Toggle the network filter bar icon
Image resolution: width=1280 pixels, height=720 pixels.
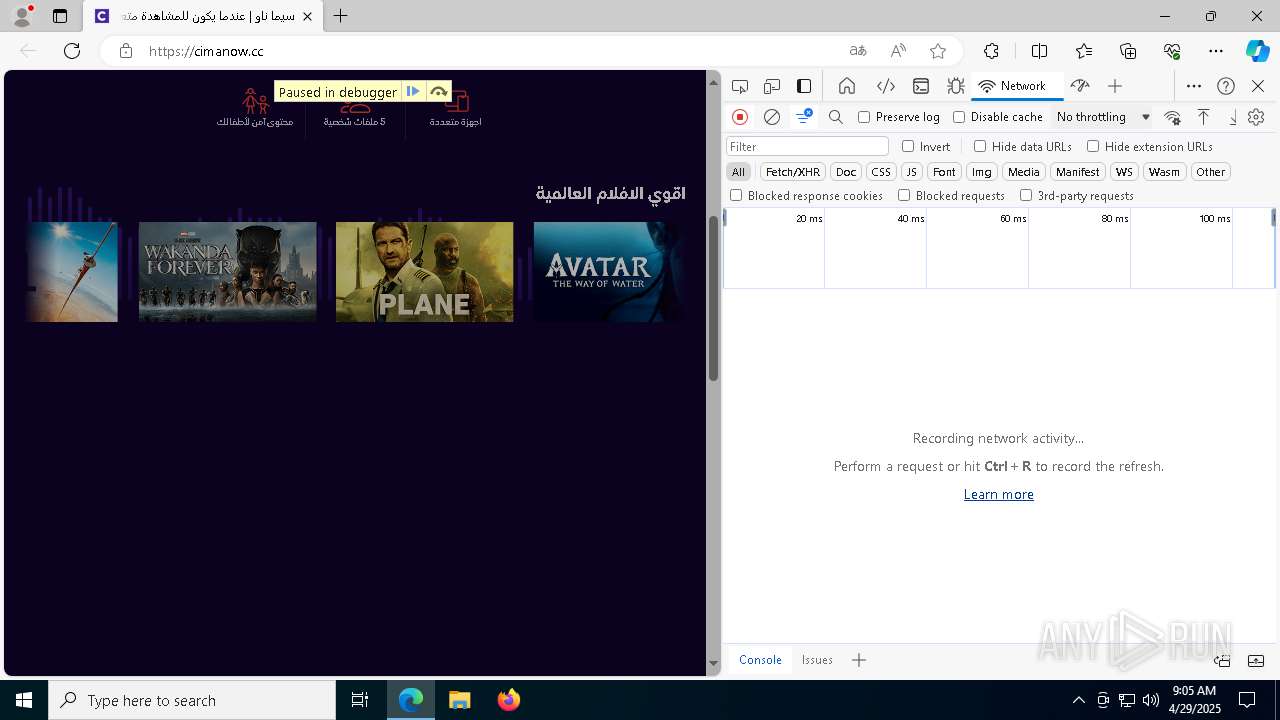click(804, 117)
